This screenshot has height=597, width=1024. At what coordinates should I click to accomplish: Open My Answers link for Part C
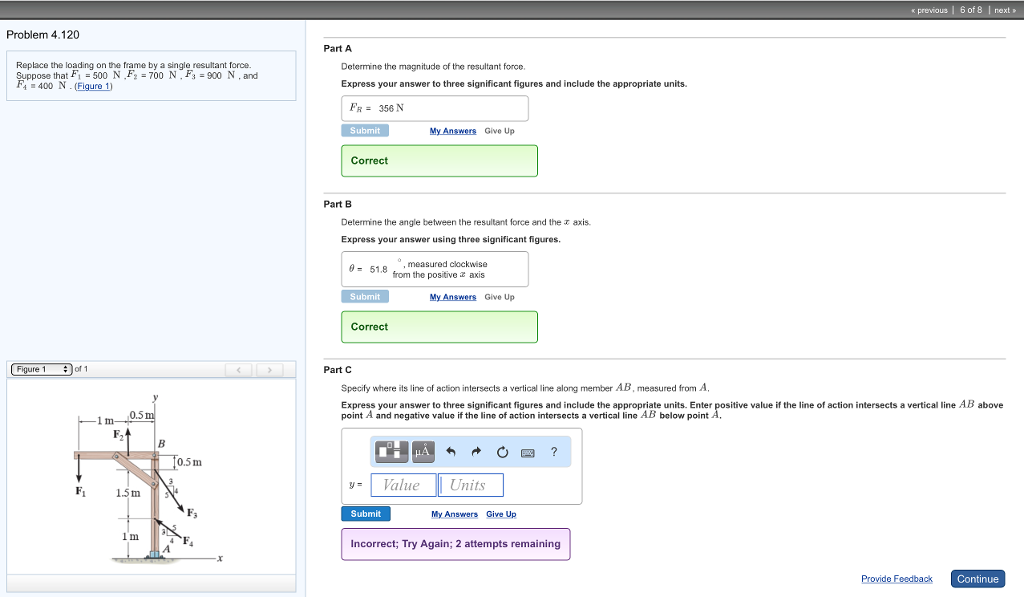(x=453, y=514)
